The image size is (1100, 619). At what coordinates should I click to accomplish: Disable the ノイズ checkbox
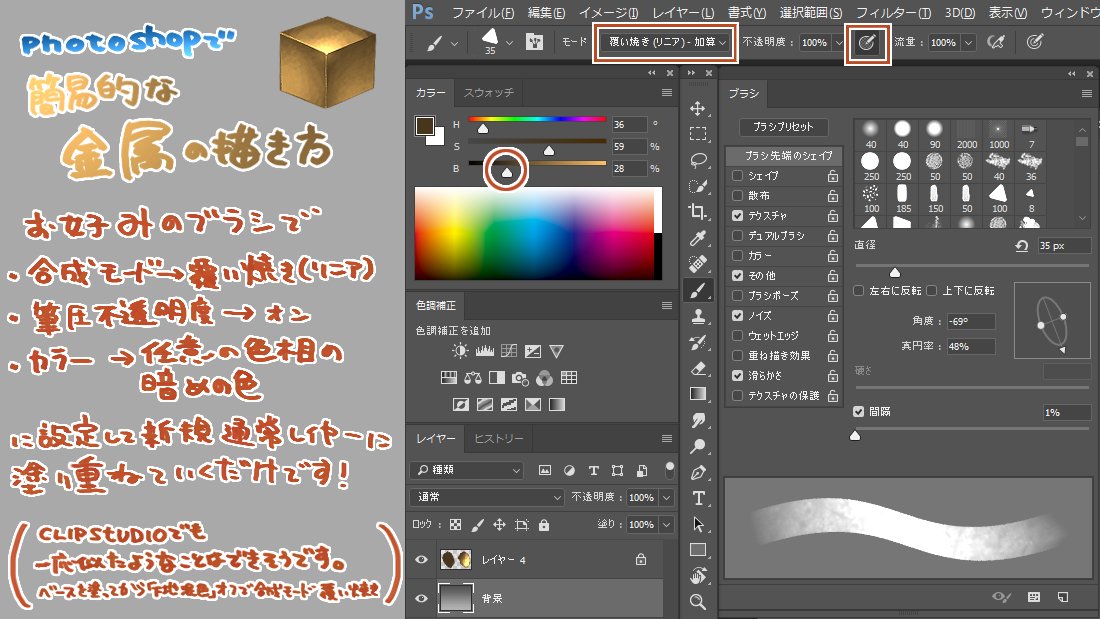[737, 316]
